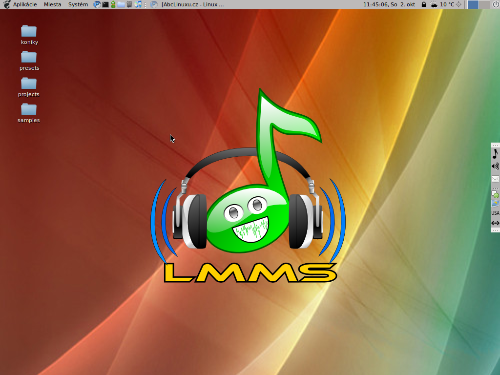Click the blue colorful launcher before the panel separator

tap(138, 4)
